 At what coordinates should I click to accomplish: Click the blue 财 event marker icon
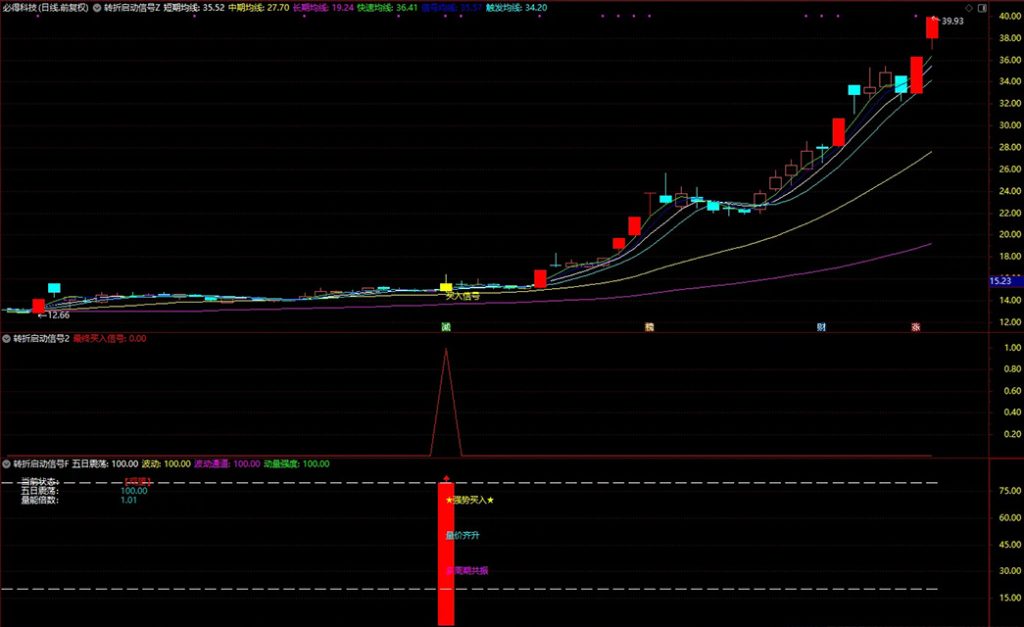[x=821, y=327]
